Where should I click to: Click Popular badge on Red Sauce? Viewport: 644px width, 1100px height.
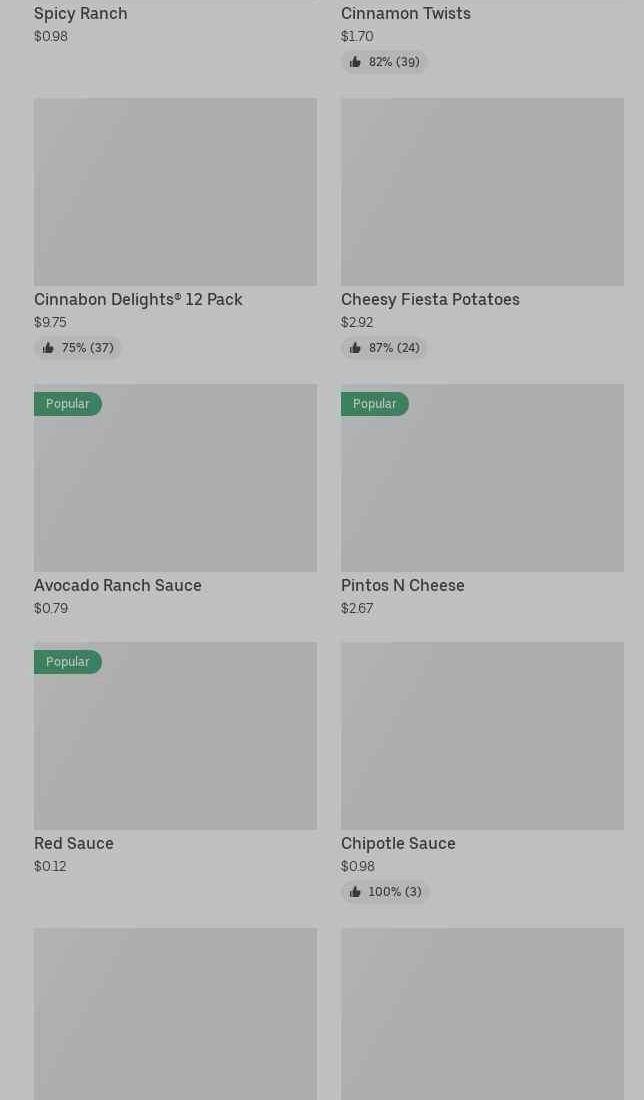point(68,662)
